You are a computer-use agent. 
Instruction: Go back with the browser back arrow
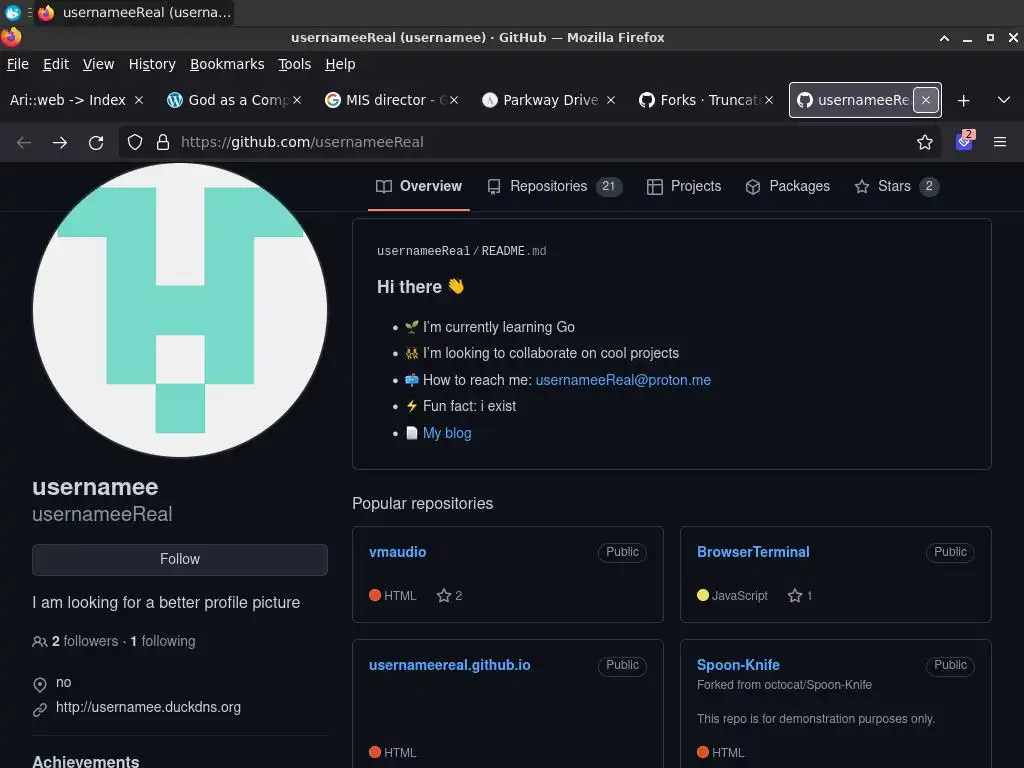[x=24, y=142]
